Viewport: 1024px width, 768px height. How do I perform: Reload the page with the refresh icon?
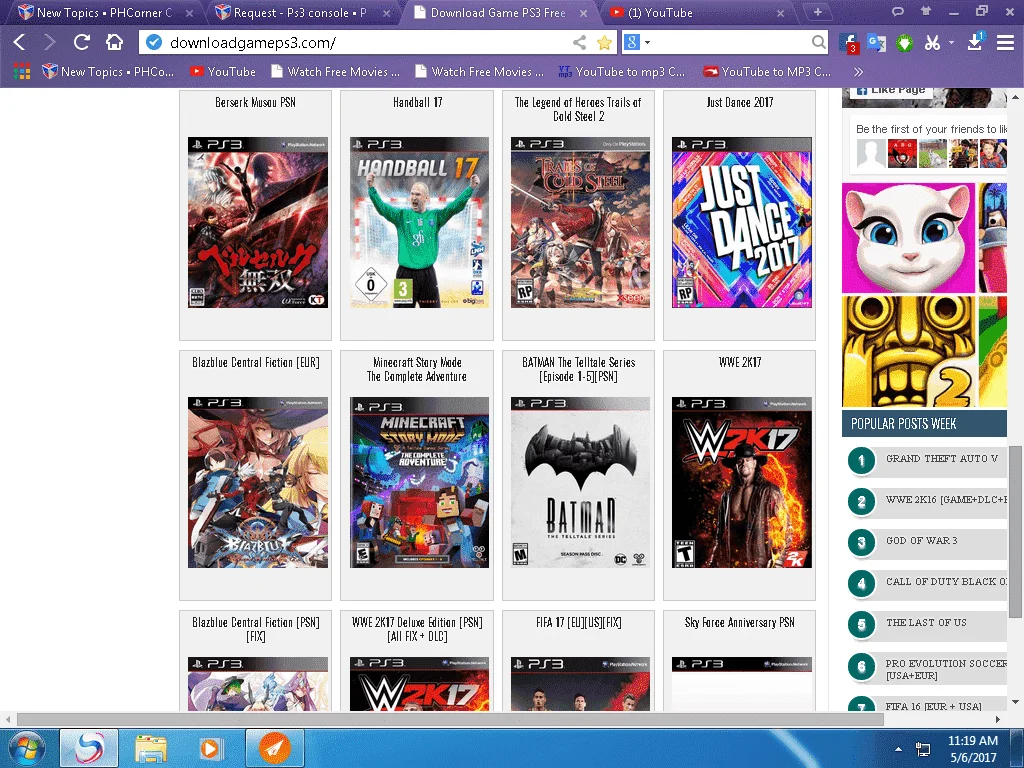pyautogui.click(x=82, y=42)
